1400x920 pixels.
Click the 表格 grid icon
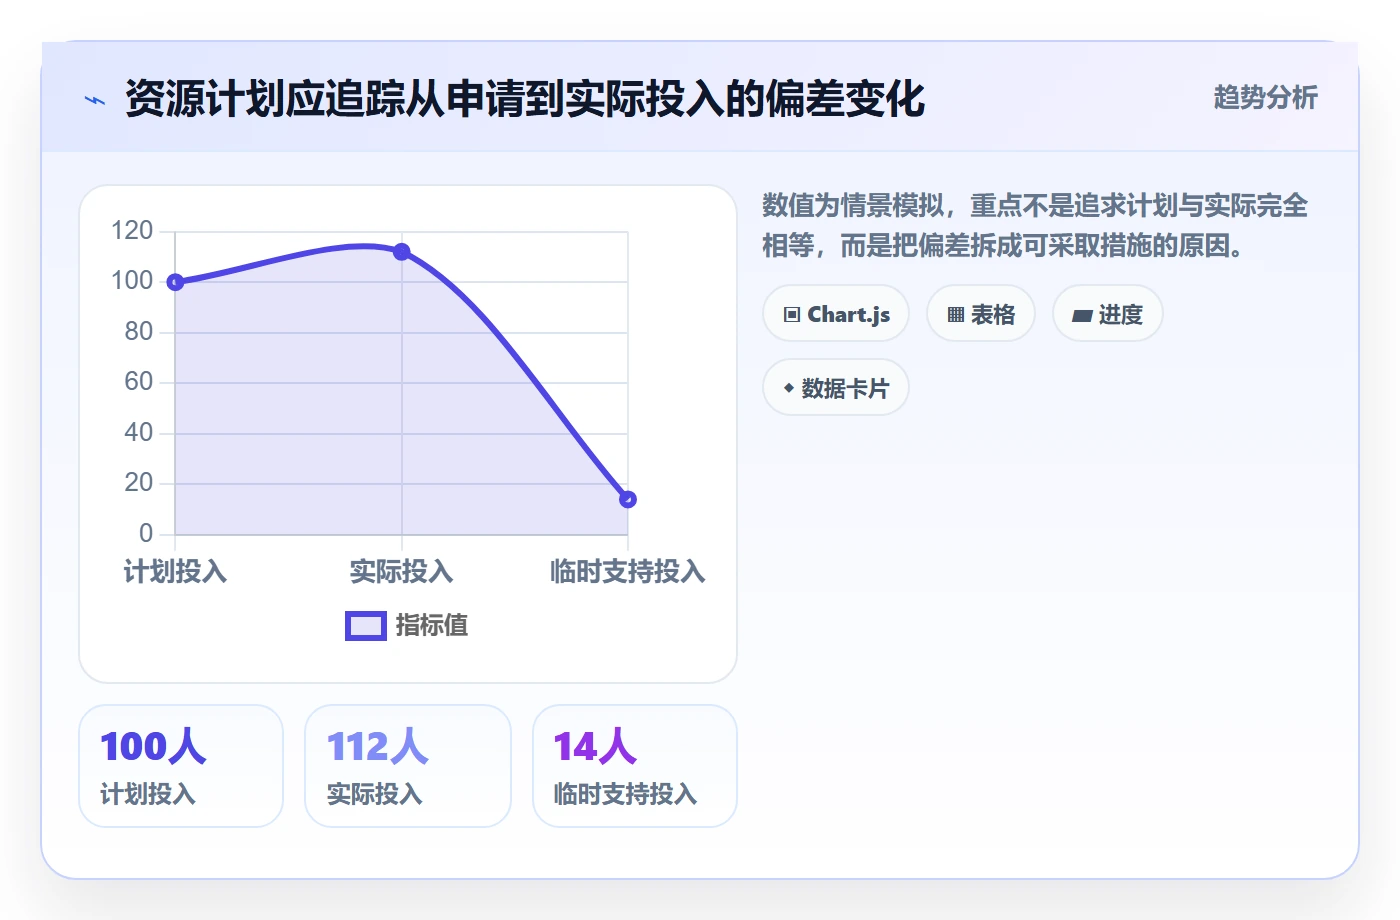coord(956,315)
